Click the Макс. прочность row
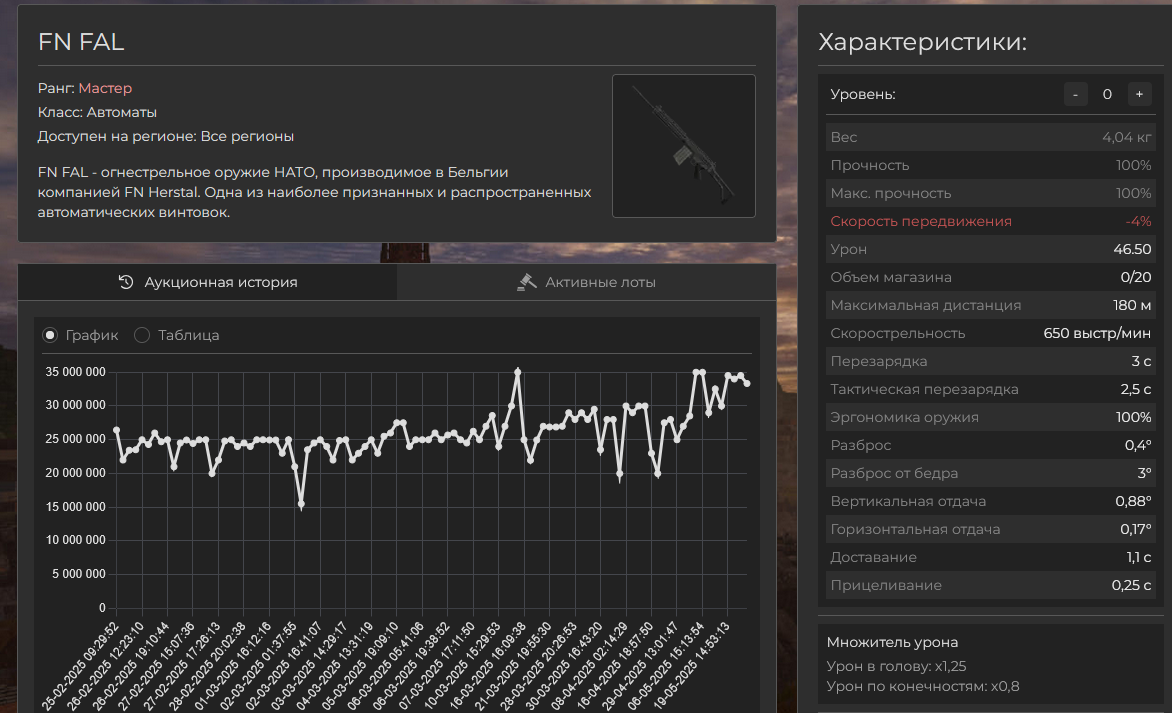This screenshot has width=1172, height=713. (990, 193)
